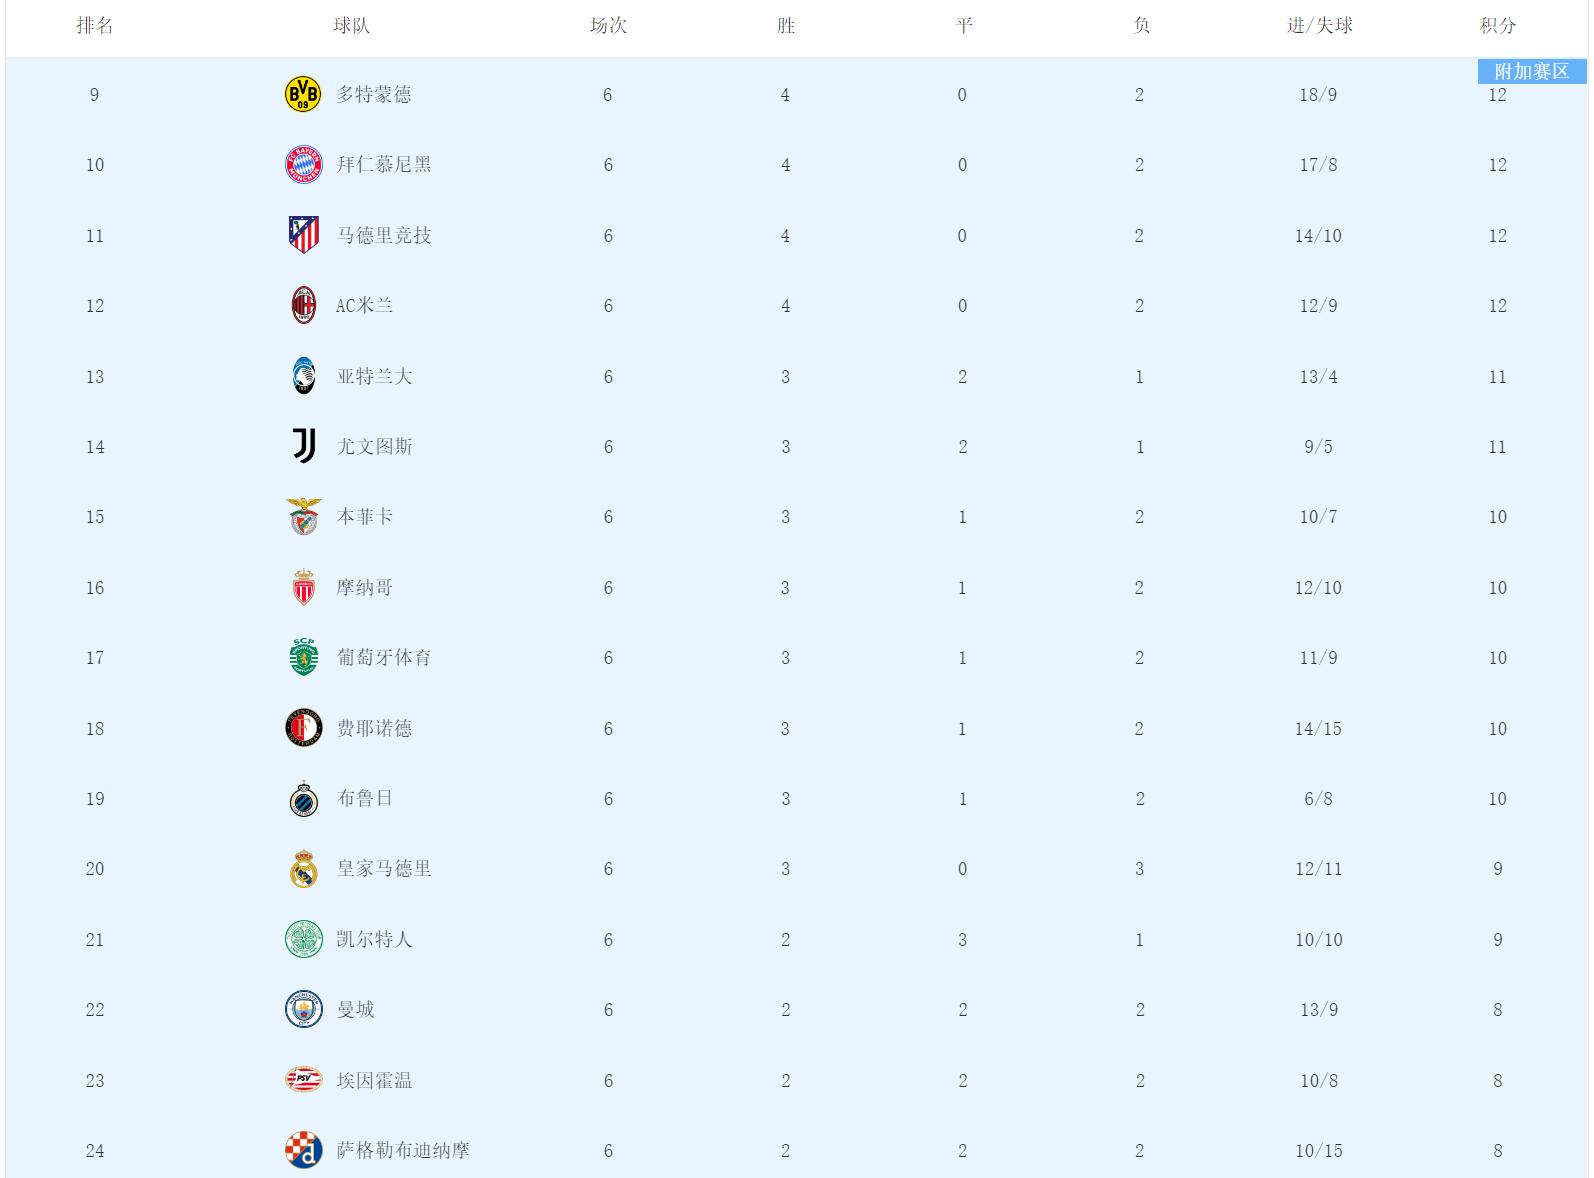
Task: Click the Manchester City badge
Action: pos(303,1010)
